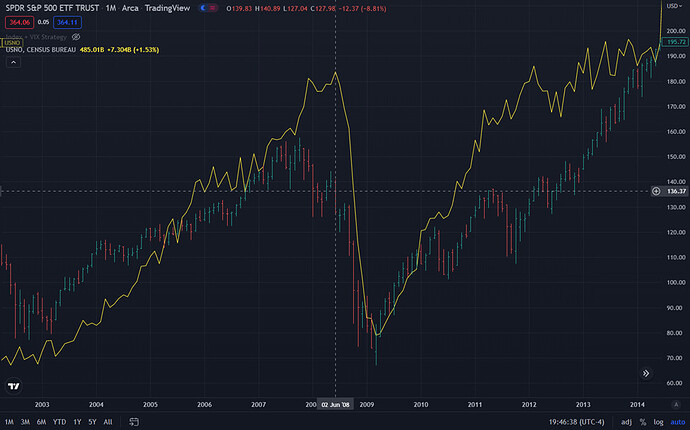Select the All date range

pos(107,422)
